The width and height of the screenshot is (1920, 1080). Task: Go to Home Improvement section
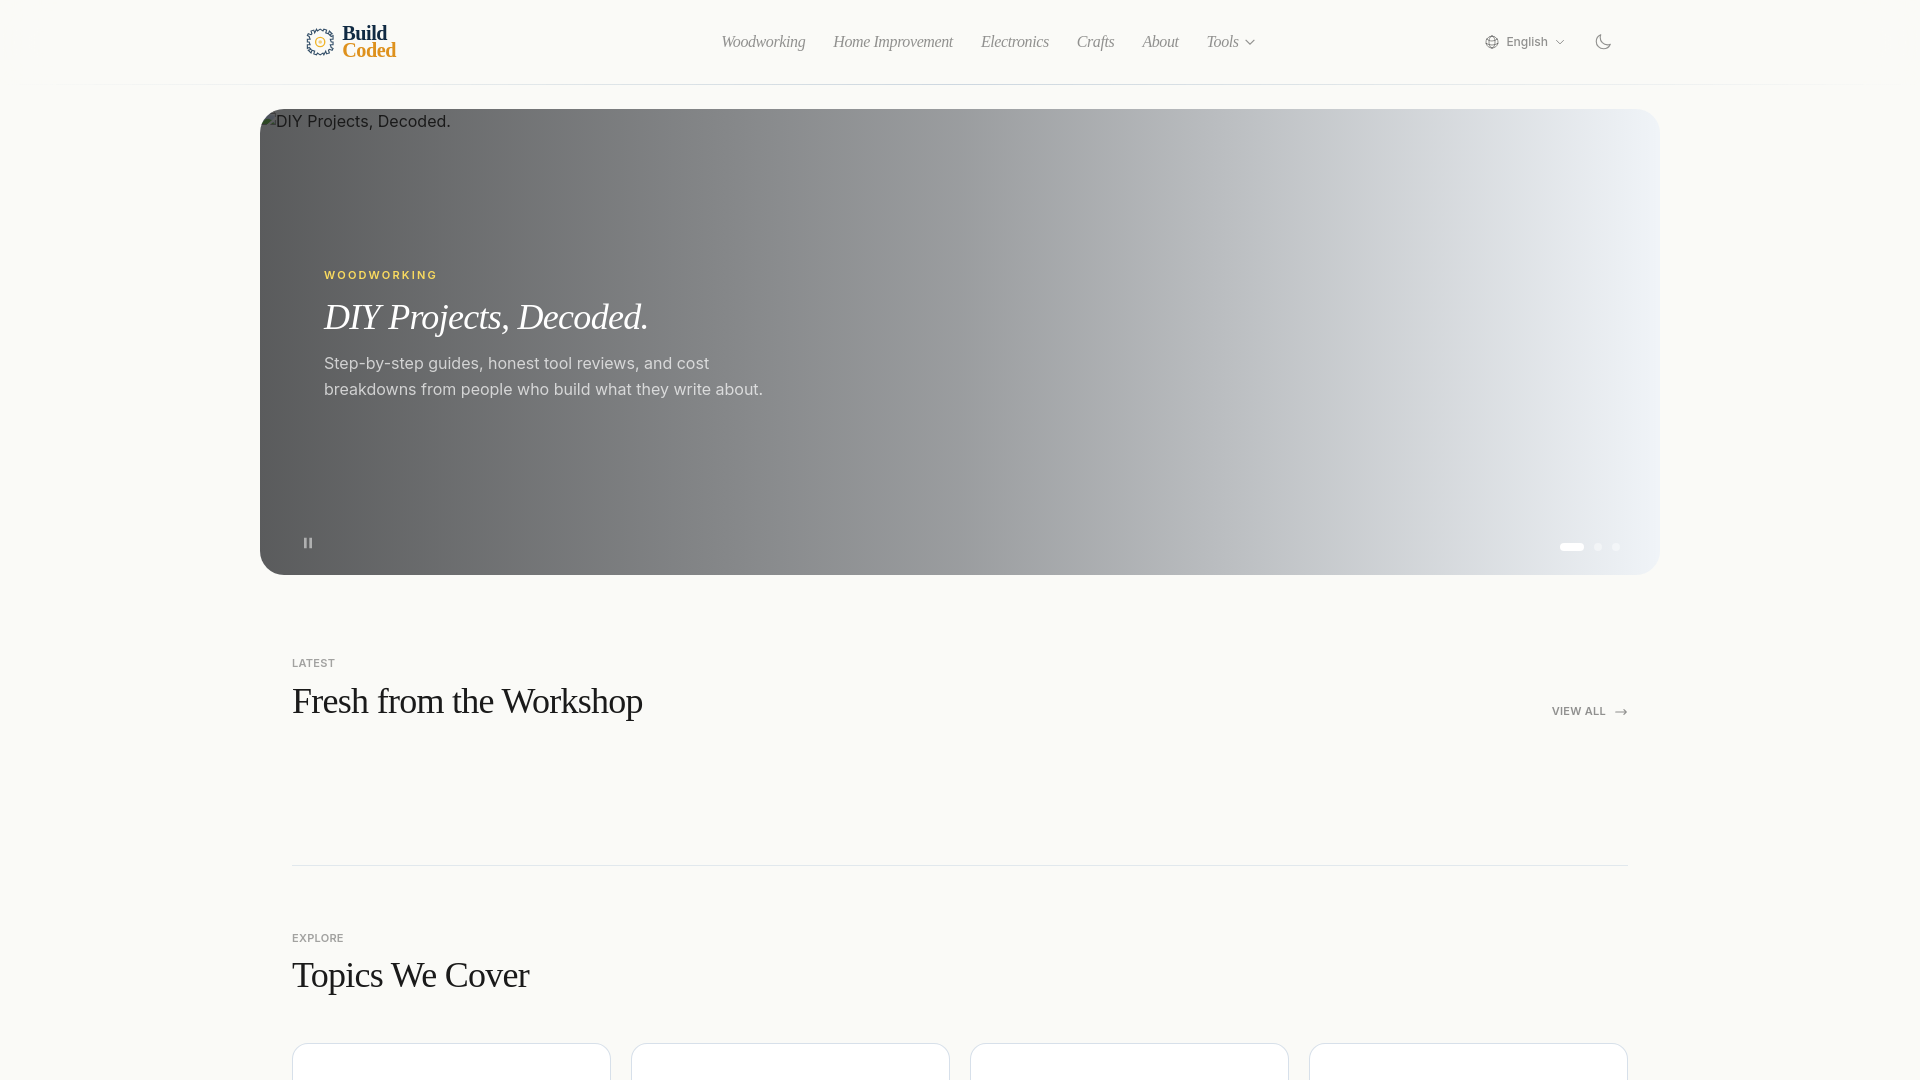click(893, 42)
